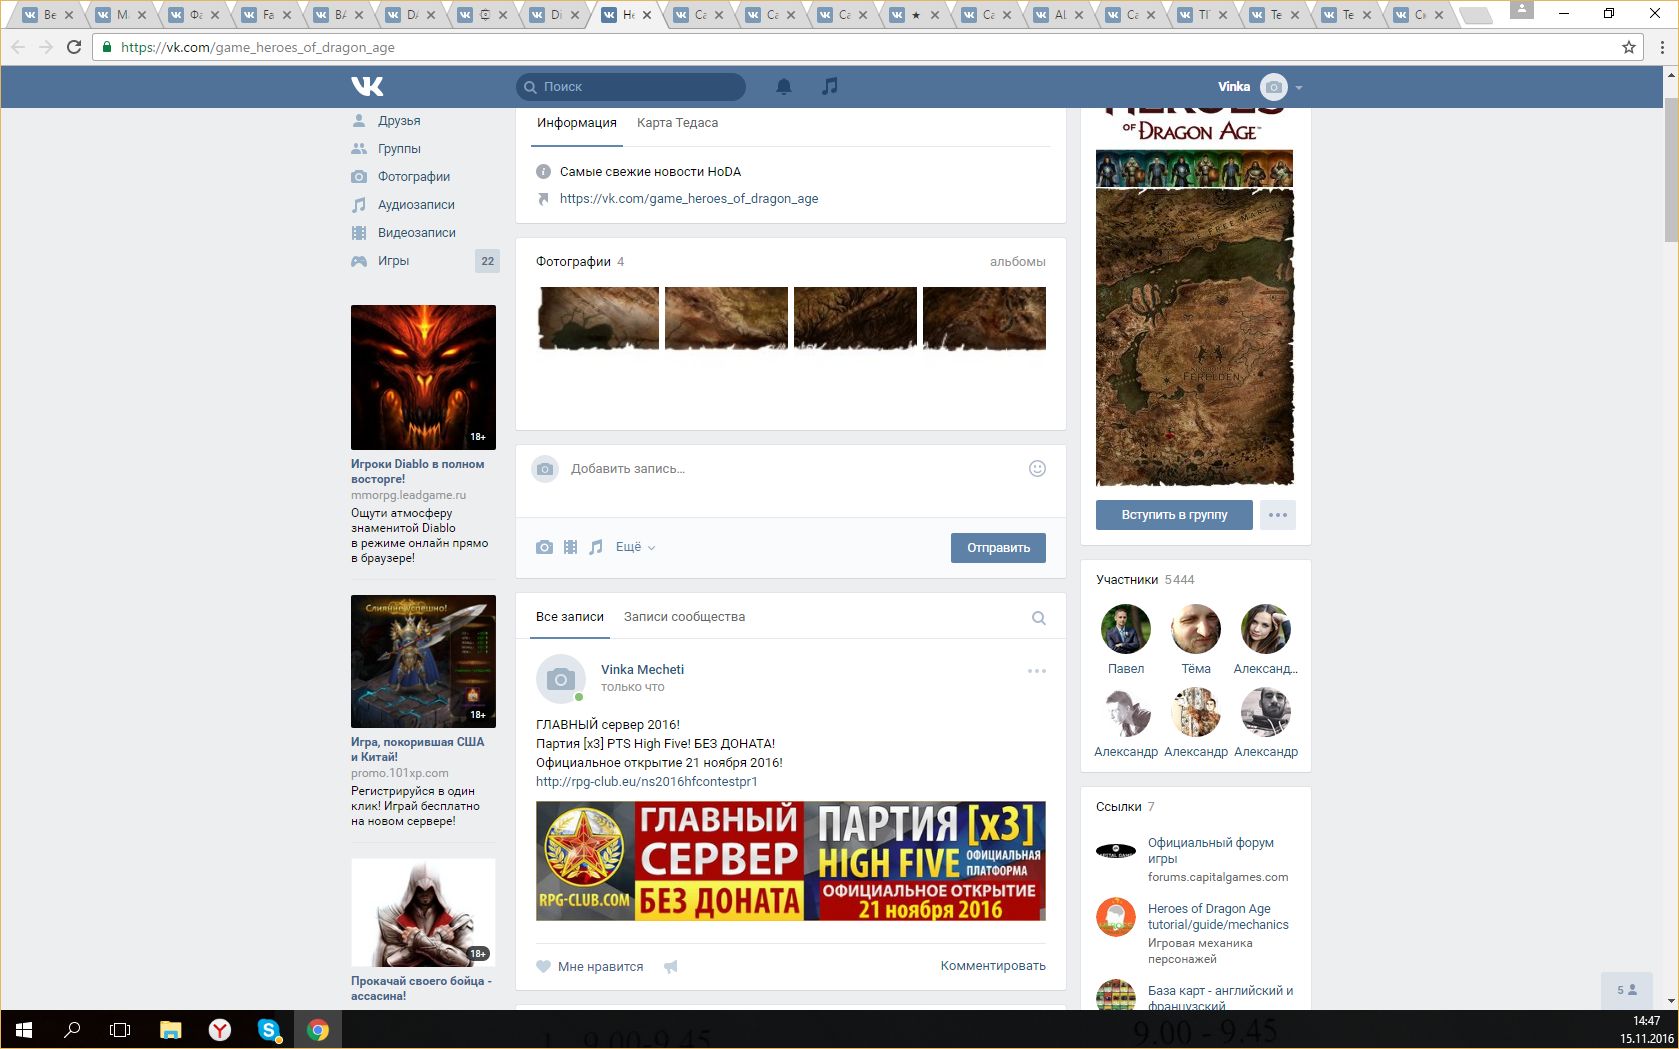Click the VK logo in the header

tap(367, 87)
